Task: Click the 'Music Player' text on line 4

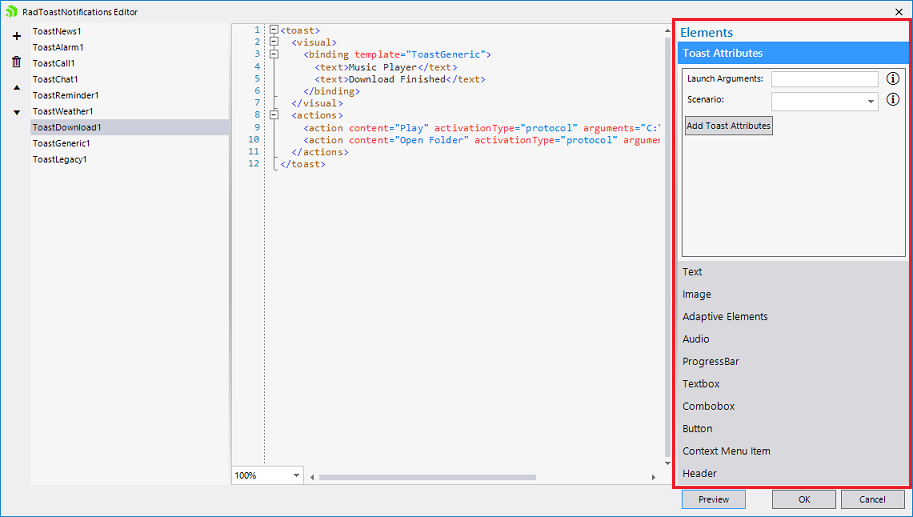Action: [383, 67]
